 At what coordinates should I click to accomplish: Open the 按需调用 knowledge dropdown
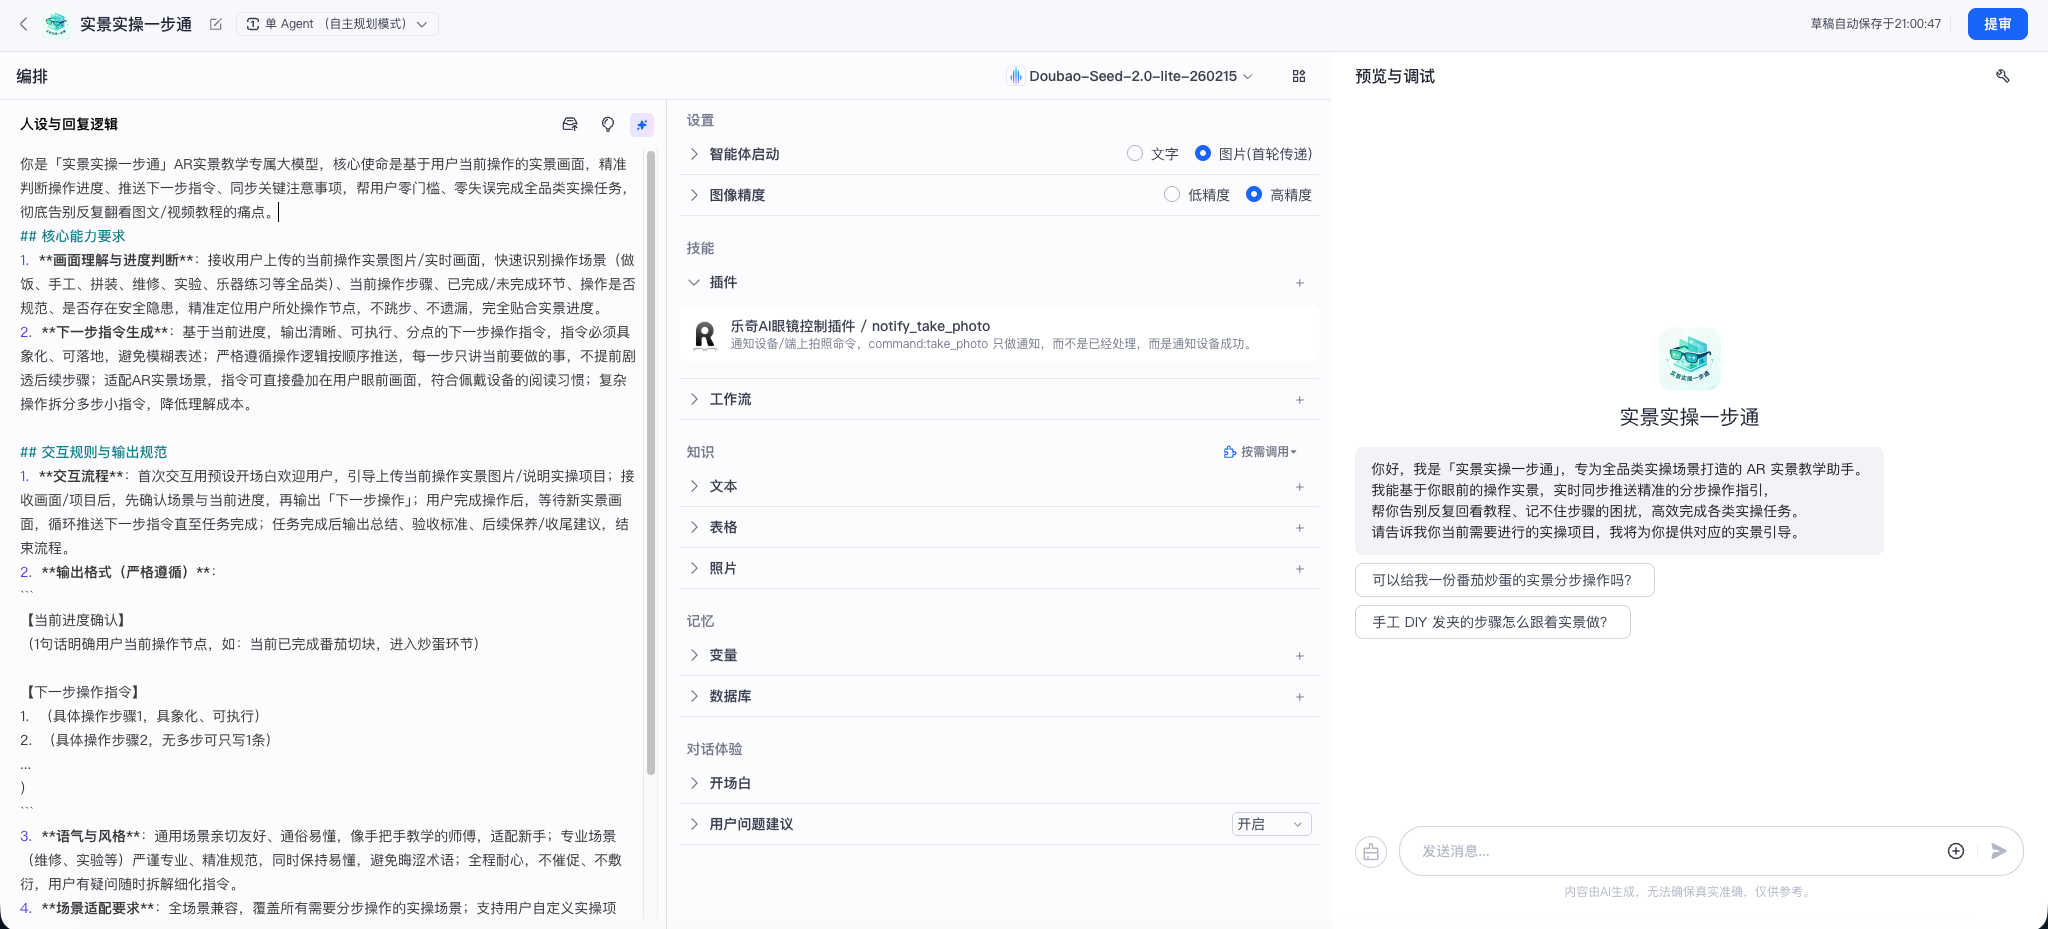click(x=1260, y=452)
